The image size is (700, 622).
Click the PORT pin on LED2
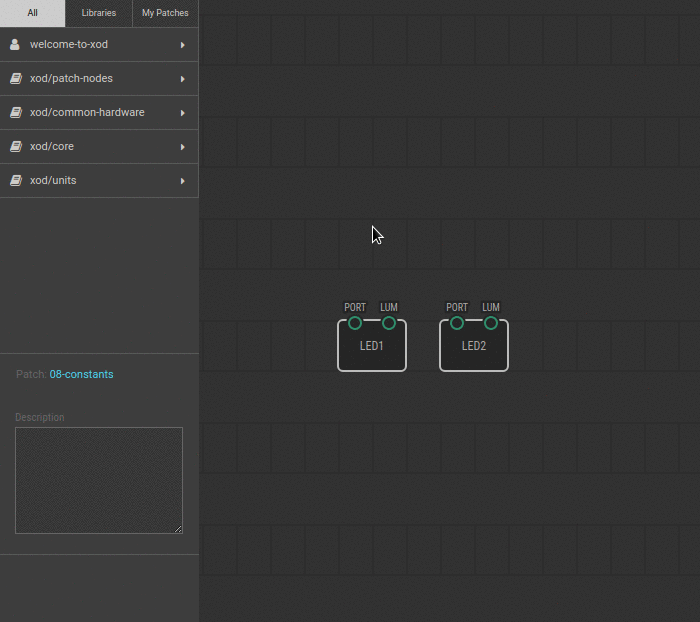click(x=457, y=323)
